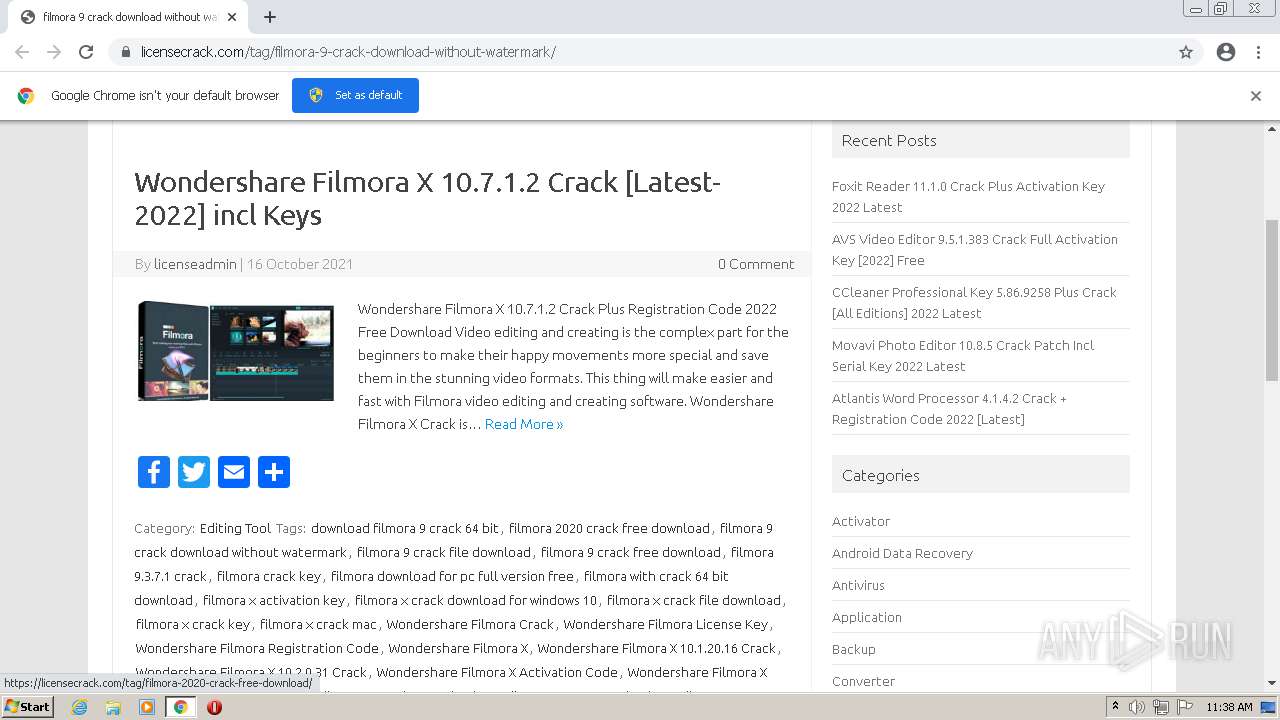Open the Editing Tool category link
The image size is (1280, 720).
point(235,528)
